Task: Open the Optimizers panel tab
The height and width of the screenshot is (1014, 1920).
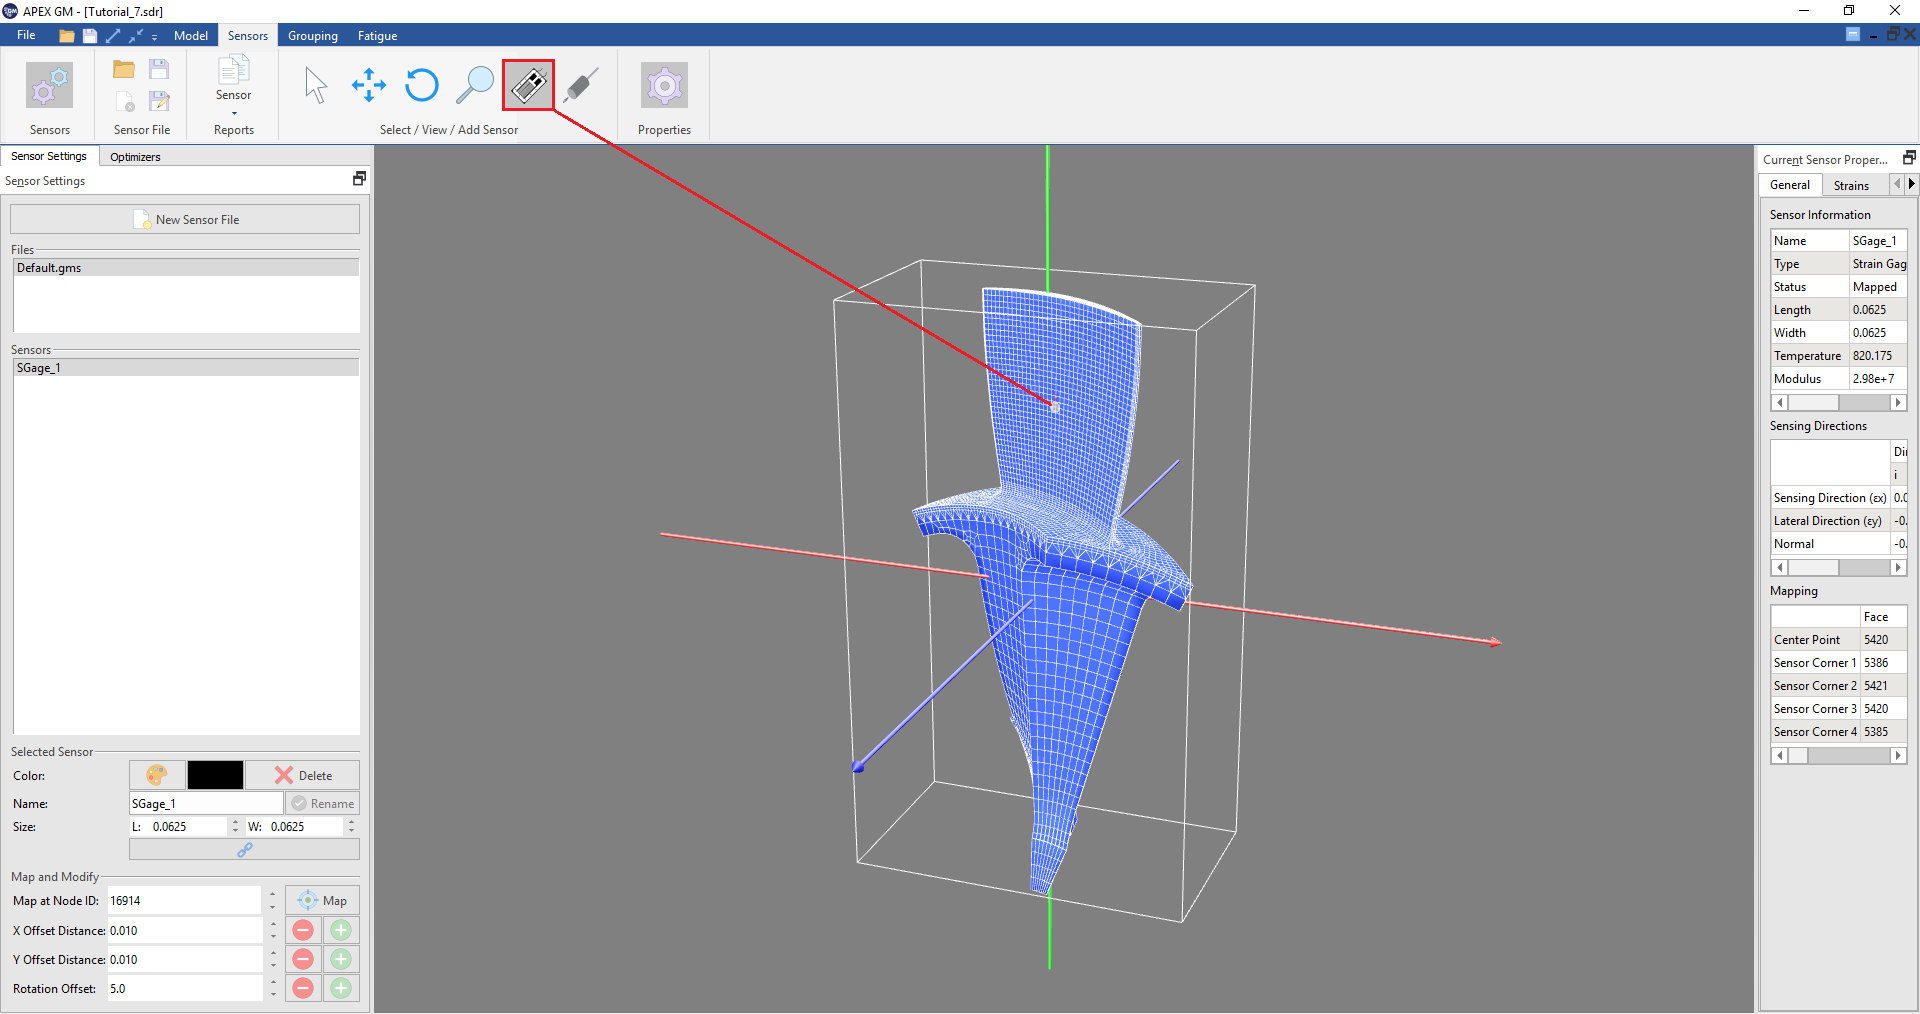Action: coord(135,157)
